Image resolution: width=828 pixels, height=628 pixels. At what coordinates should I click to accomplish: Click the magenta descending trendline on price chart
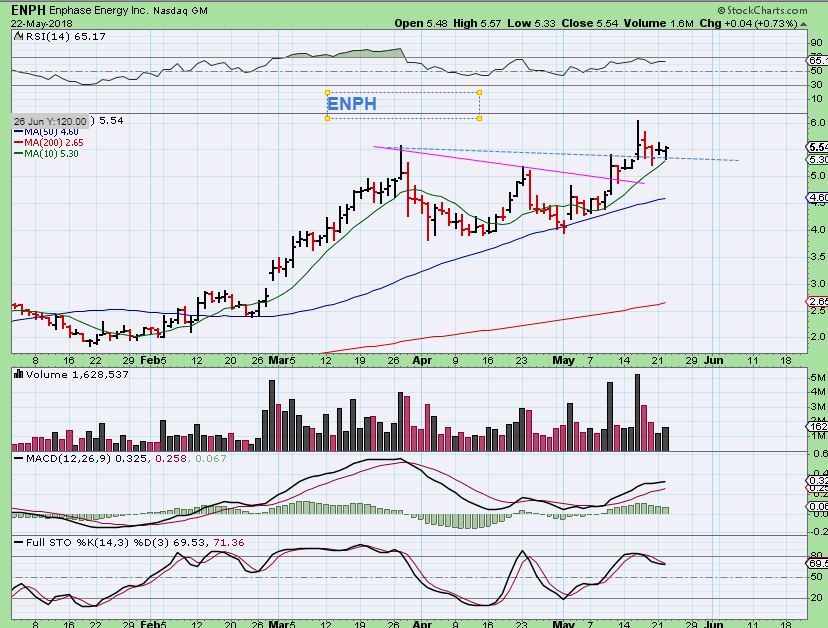pos(509,165)
